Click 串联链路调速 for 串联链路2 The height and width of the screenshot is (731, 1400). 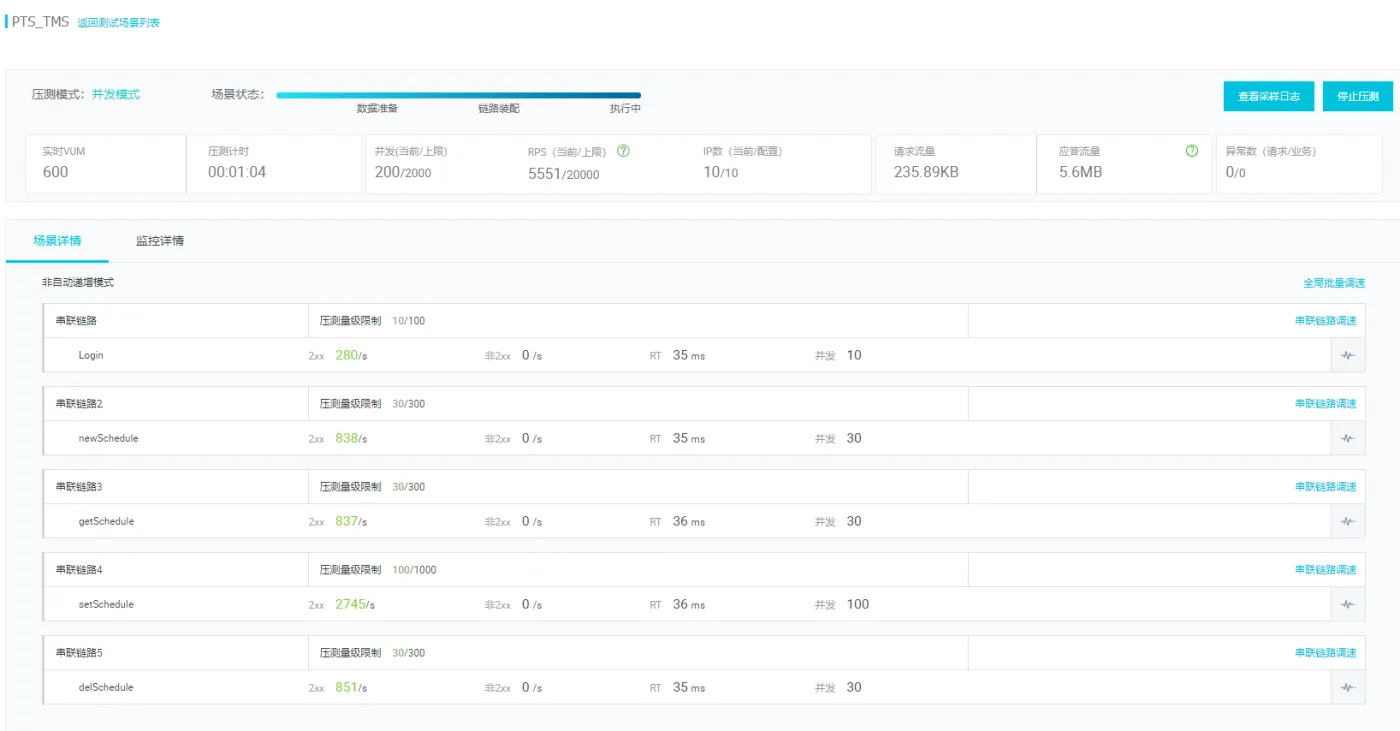point(1325,404)
